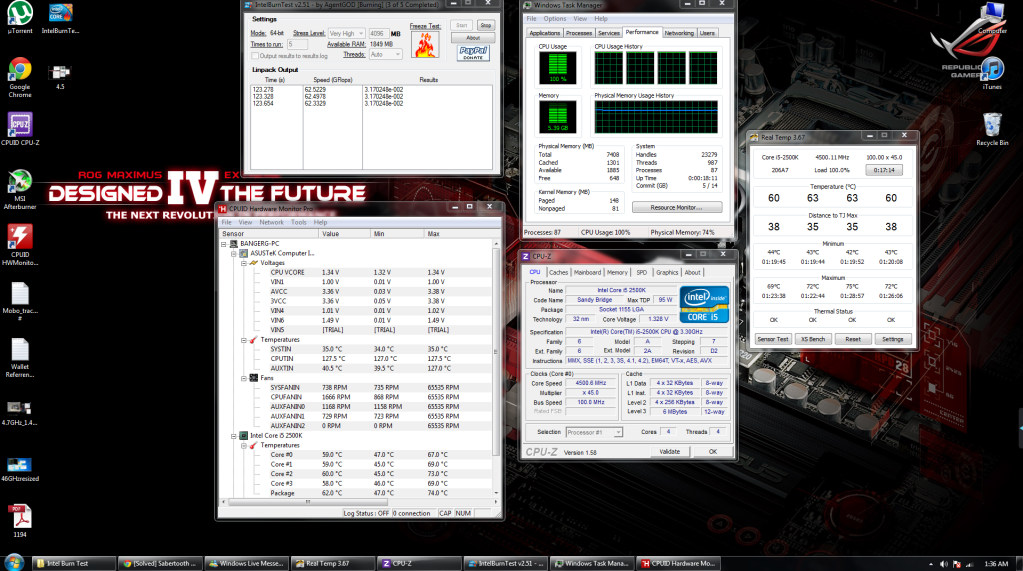The width and height of the screenshot is (1023, 571).
Task: Click Validate in CPU-Z
Action: coord(669,452)
